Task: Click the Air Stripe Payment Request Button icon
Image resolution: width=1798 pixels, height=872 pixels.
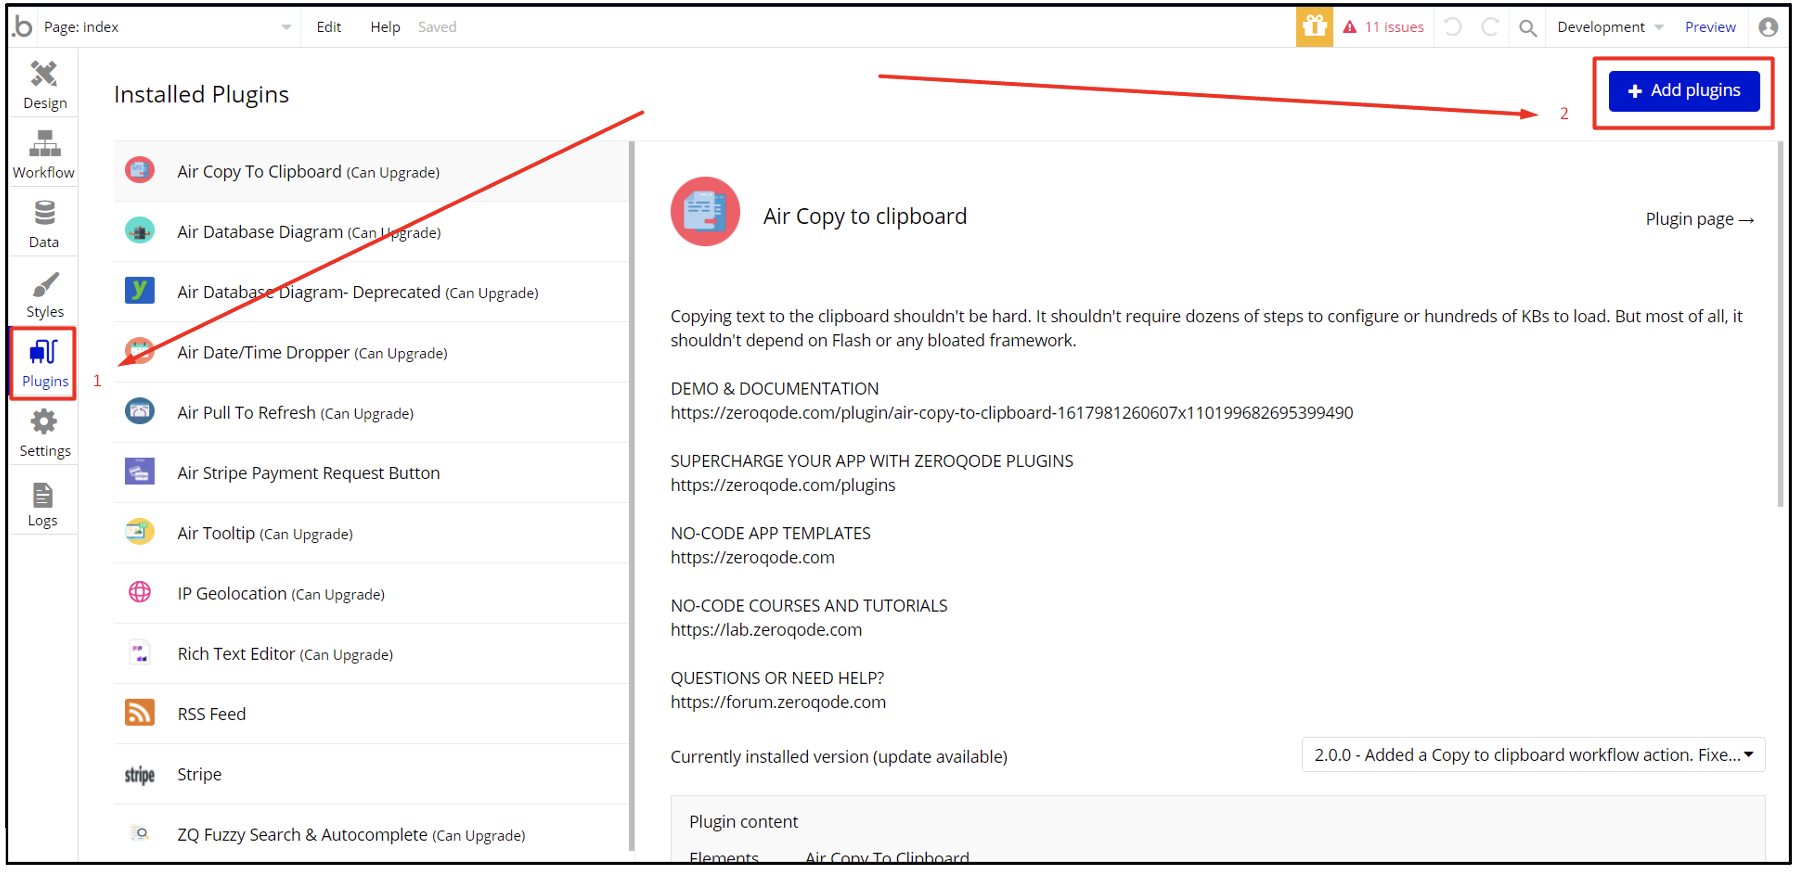Action: coord(140,471)
